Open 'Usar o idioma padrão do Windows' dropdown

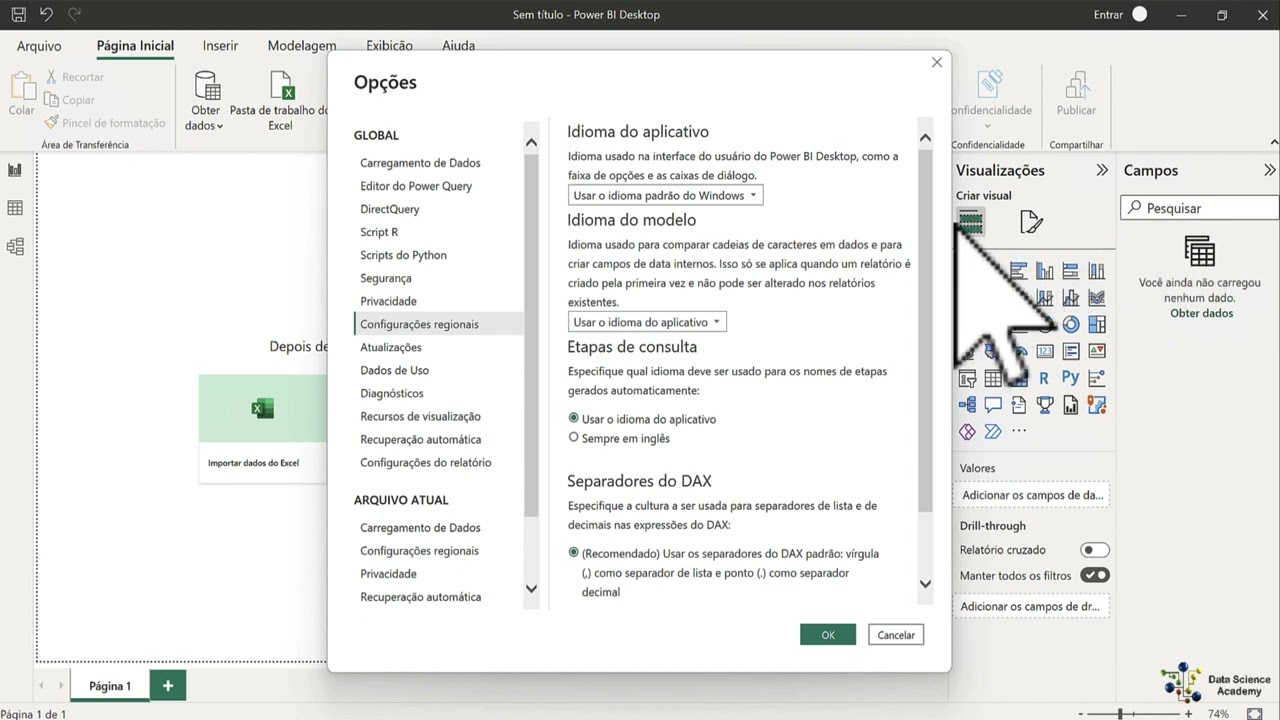tap(665, 195)
